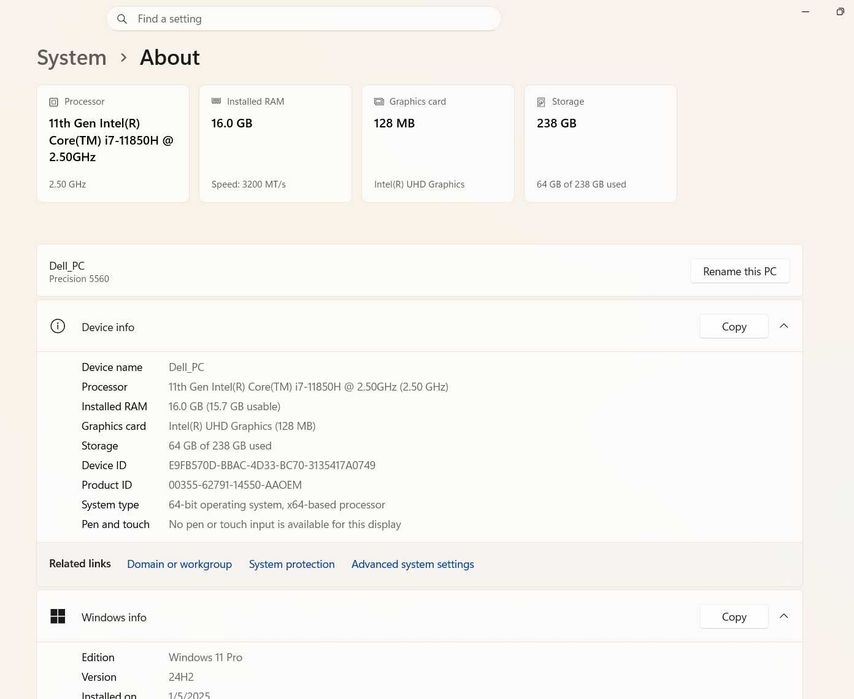Screen dimensions: 854x699
Task: Rename this PC
Action: 740,271
